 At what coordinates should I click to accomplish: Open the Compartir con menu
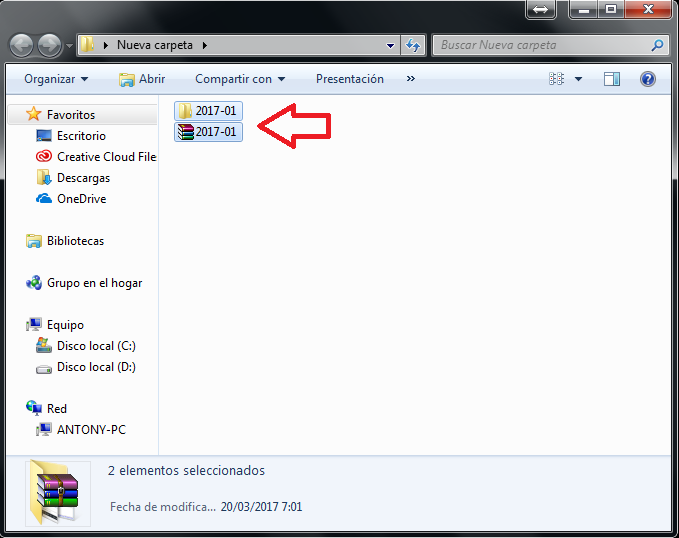tap(240, 79)
